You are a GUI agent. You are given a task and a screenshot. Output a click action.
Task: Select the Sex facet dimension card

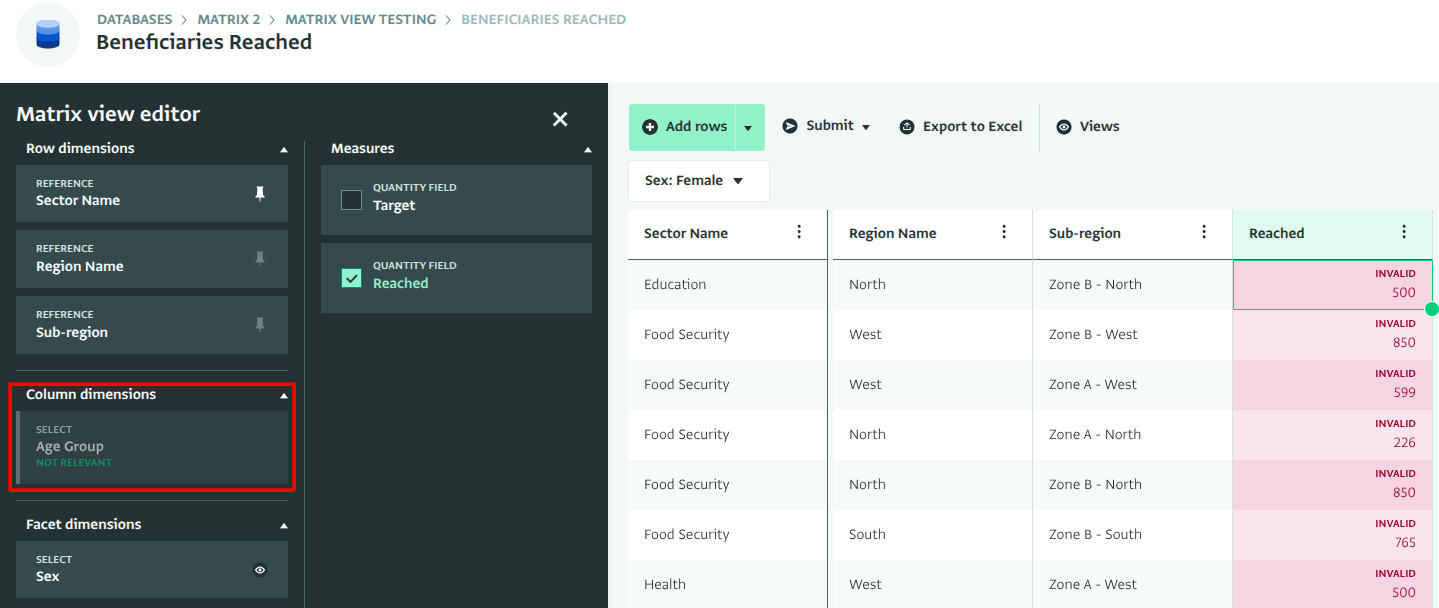152,570
